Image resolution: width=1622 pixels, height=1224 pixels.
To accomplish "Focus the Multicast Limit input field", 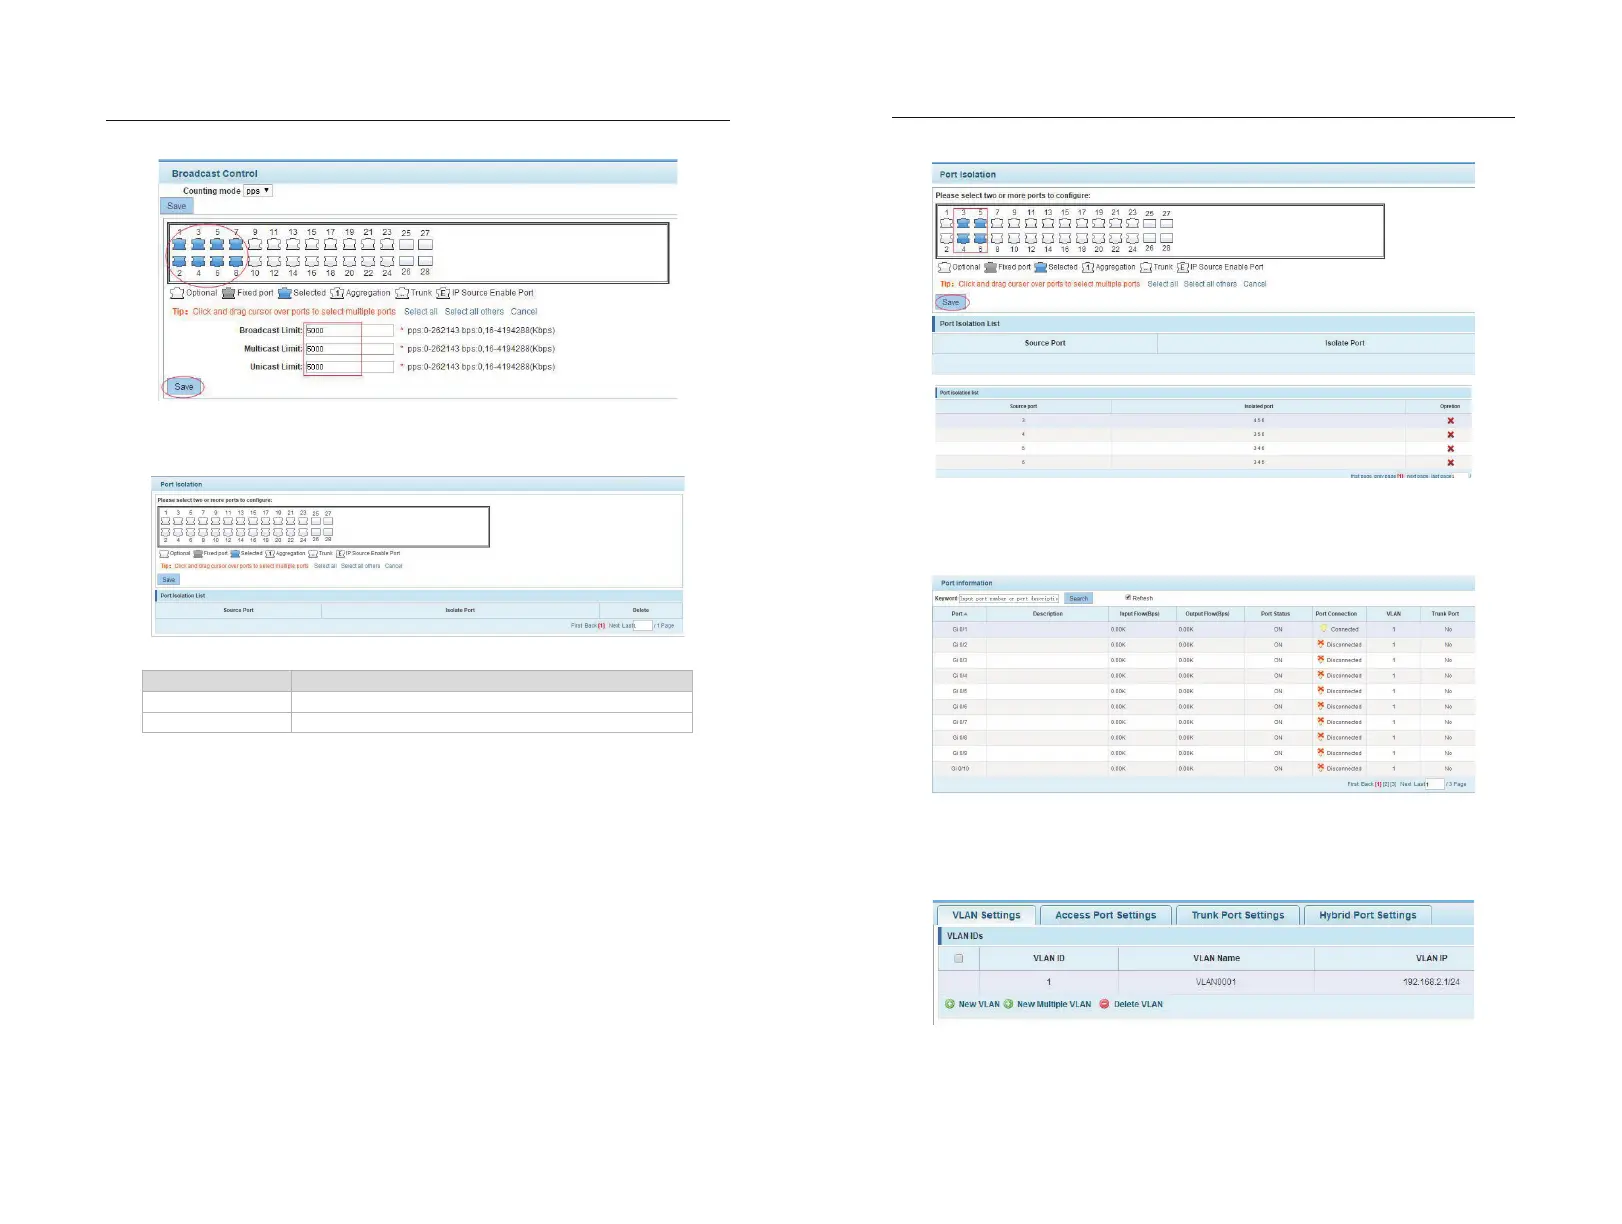I will [x=349, y=349].
